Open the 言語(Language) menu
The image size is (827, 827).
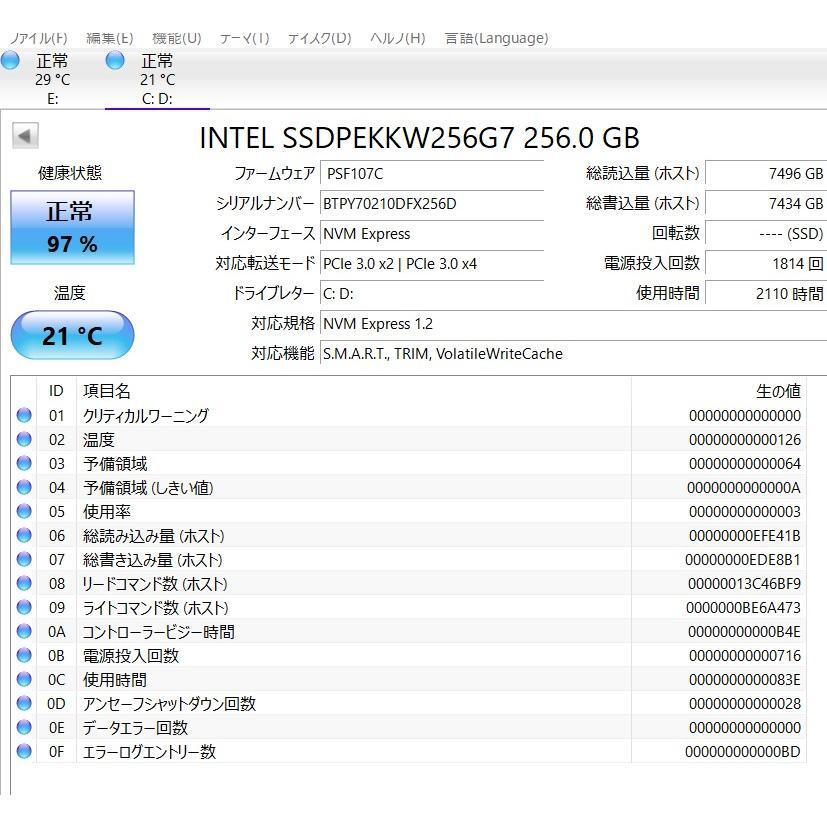(x=496, y=38)
